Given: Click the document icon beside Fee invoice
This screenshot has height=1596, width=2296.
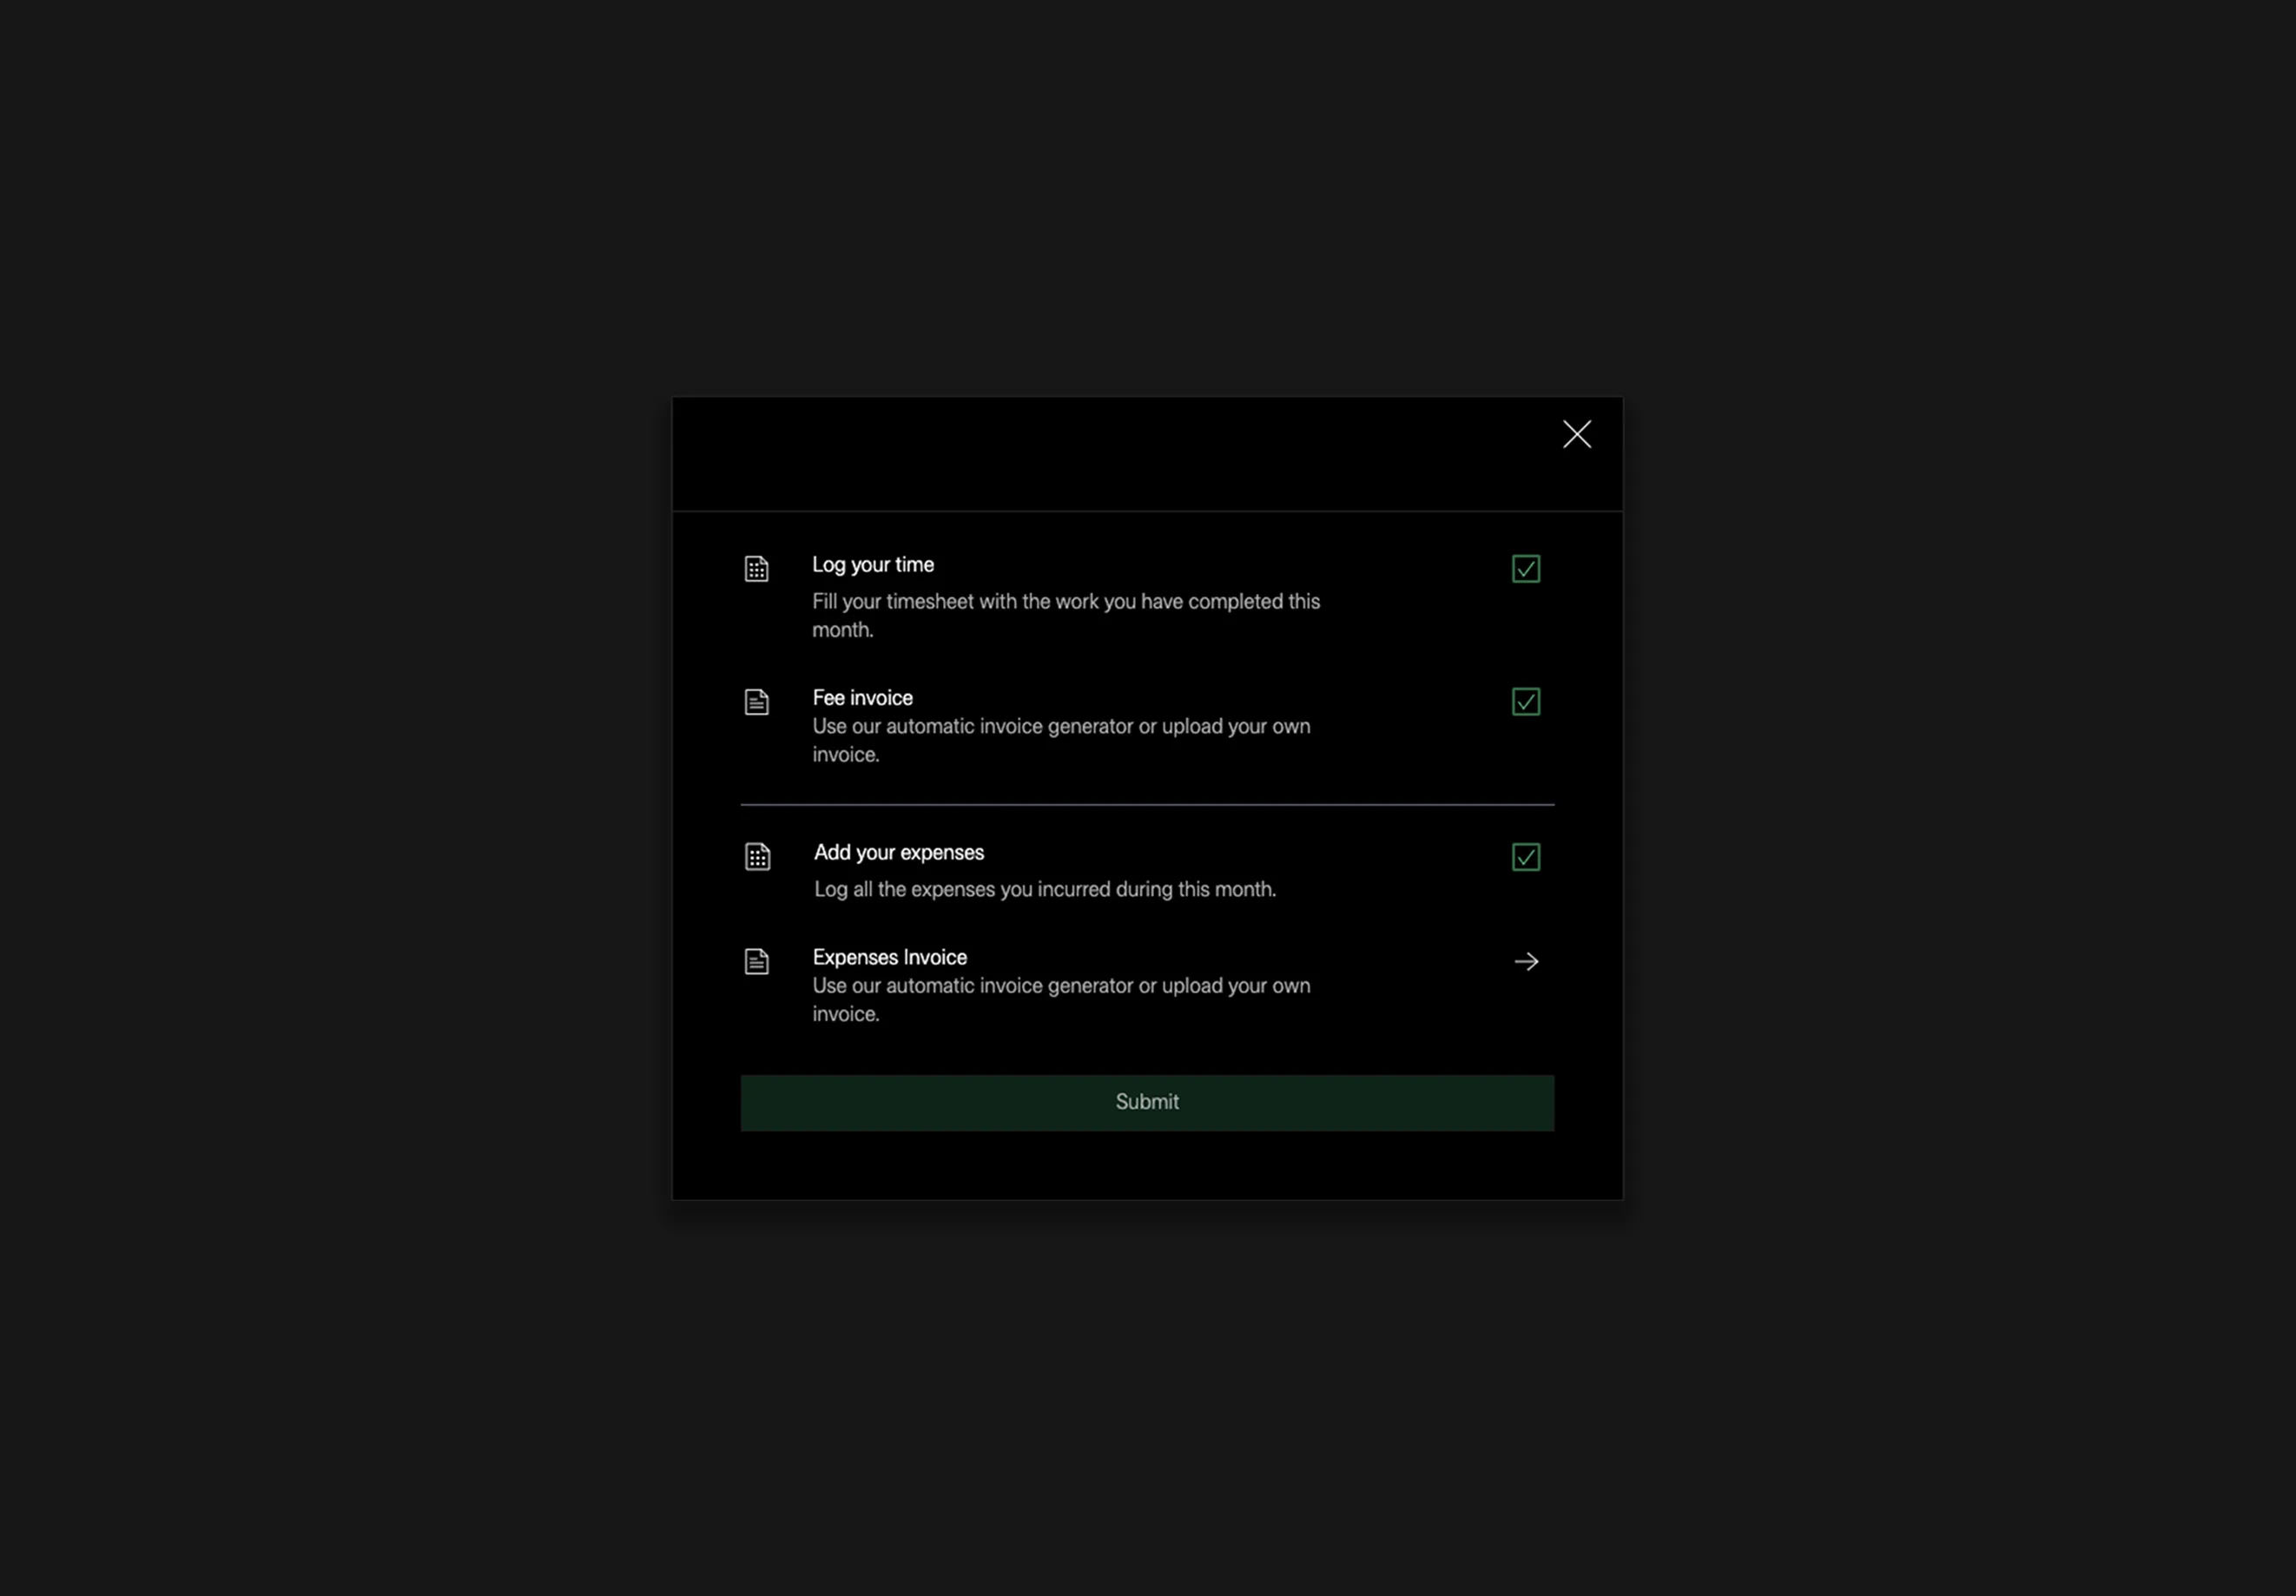Looking at the screenshot, I should pyautogui.click(x=757, y=702).
